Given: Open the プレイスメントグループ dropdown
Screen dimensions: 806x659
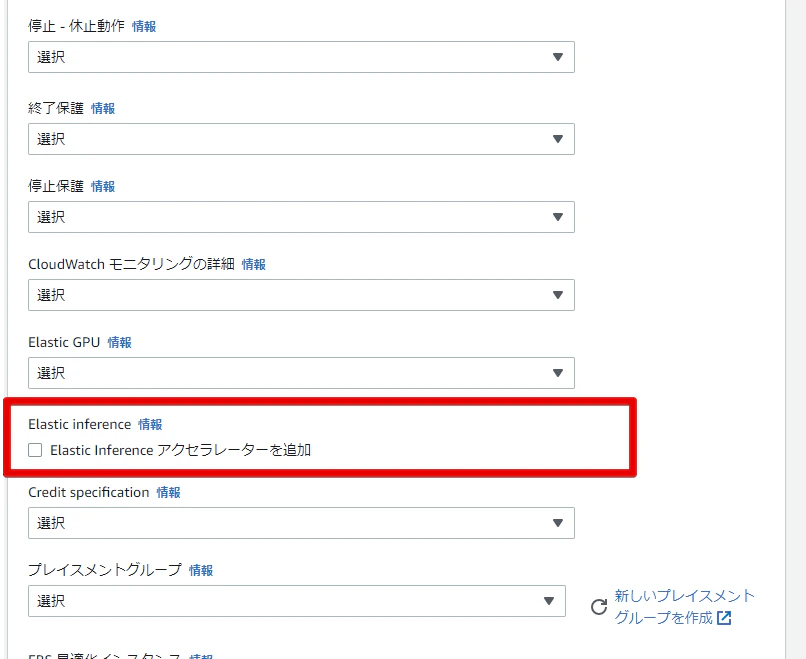Looking at the screenshot, I should 297,601.
